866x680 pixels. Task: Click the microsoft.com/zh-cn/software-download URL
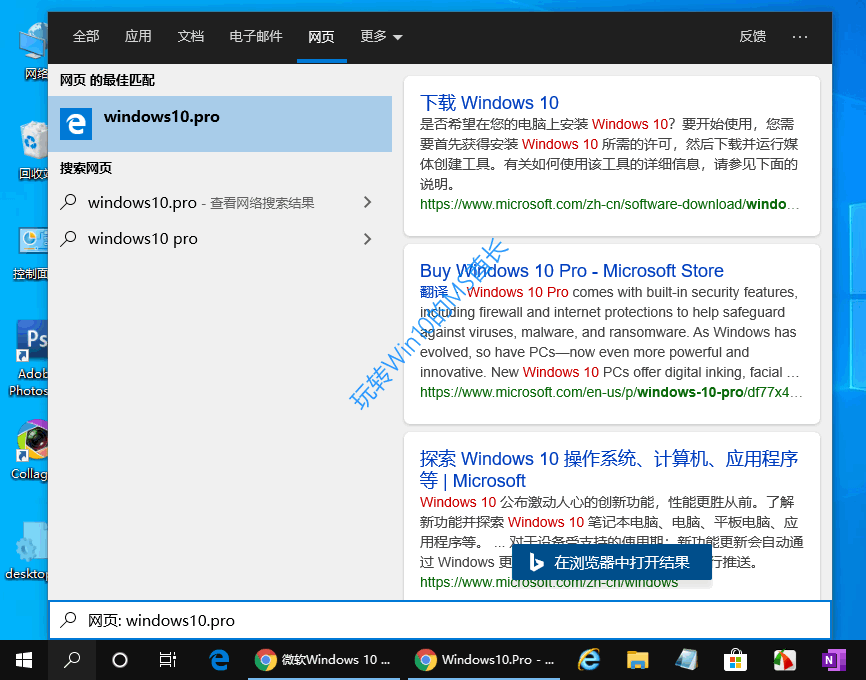click(609, 204)
